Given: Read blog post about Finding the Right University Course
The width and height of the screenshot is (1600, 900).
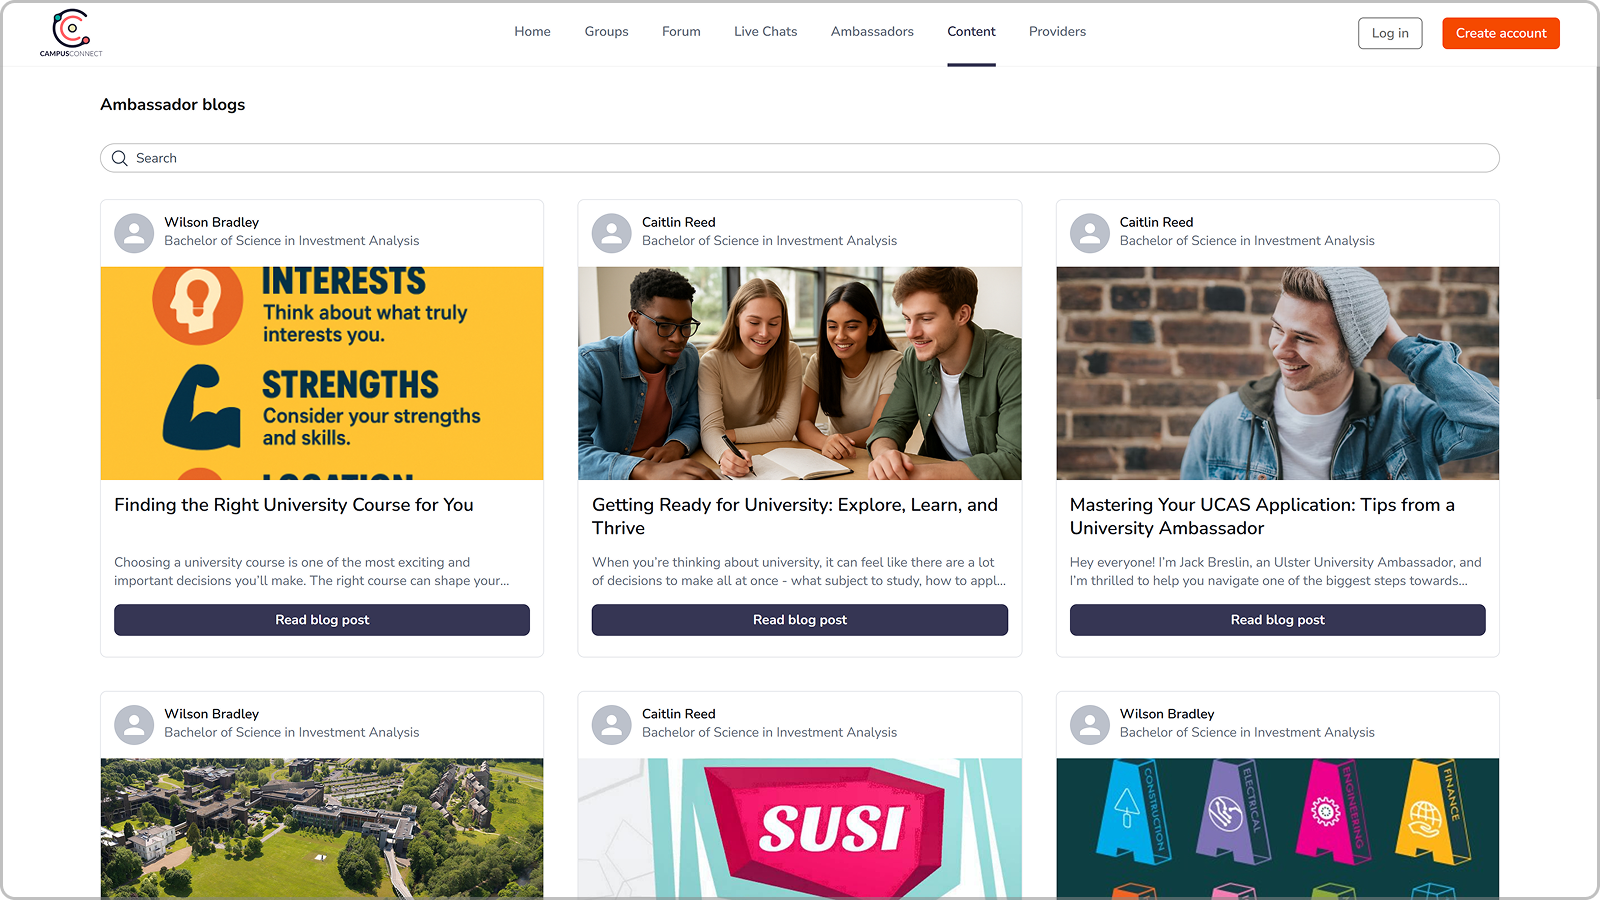Looking at the screenshot, I should point(322,620).
